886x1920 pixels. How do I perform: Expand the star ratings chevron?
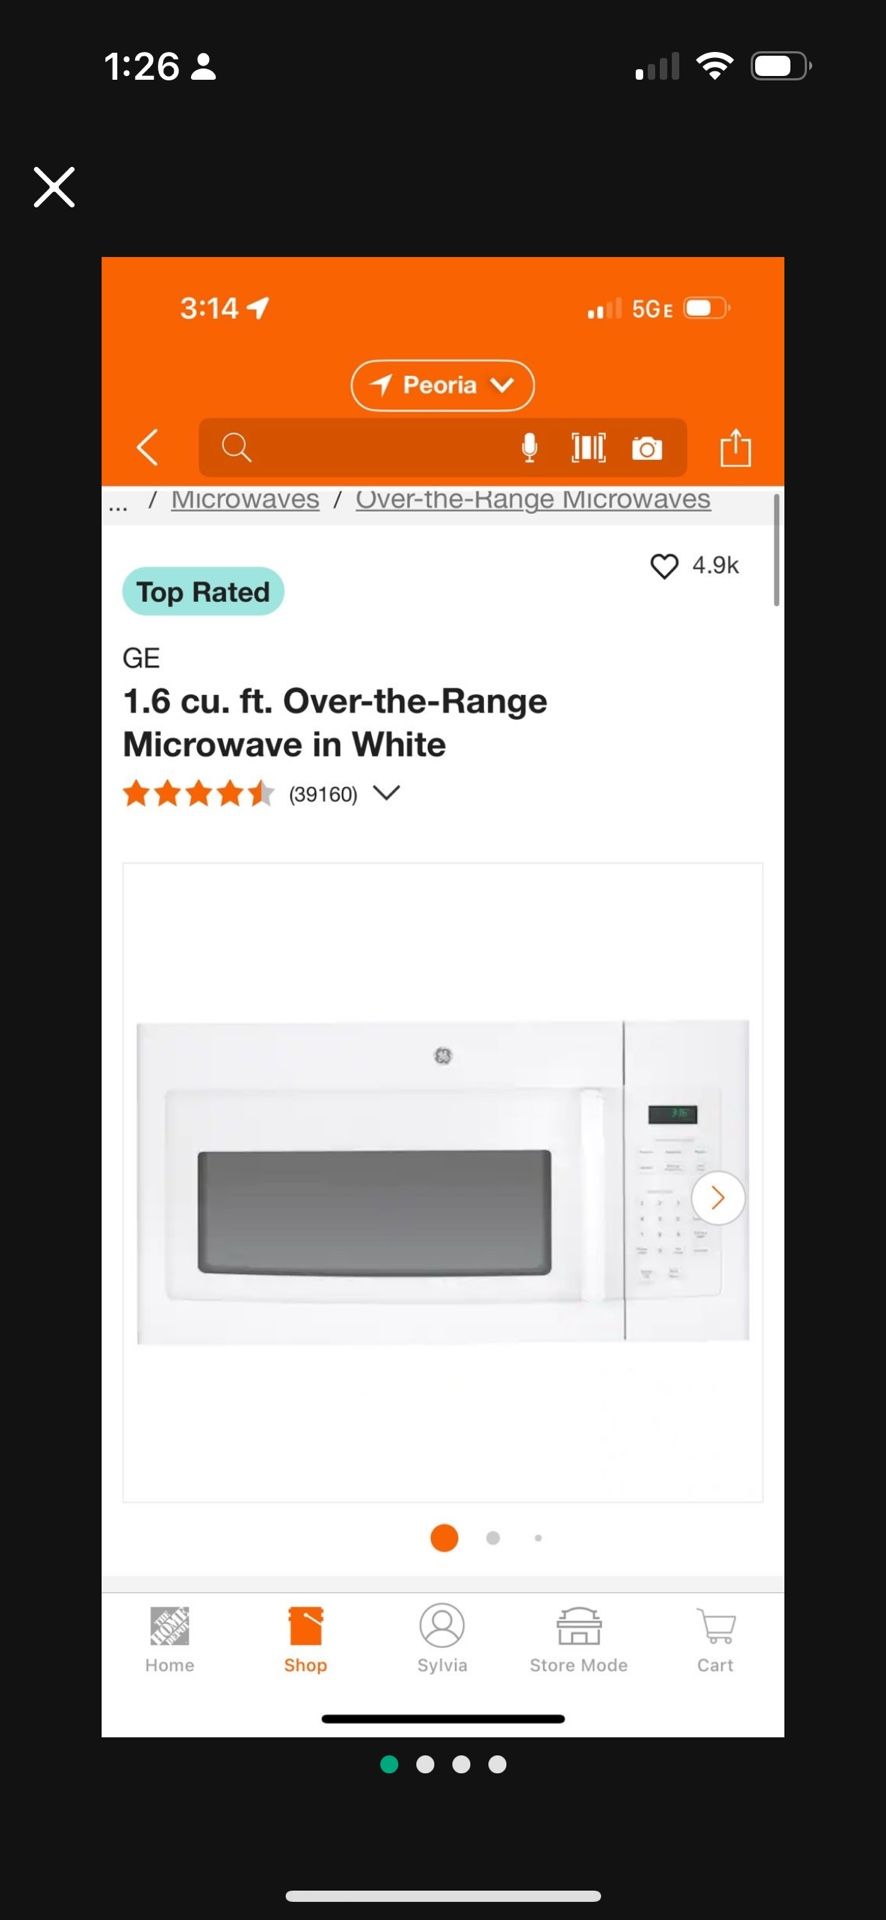point(386,793)
